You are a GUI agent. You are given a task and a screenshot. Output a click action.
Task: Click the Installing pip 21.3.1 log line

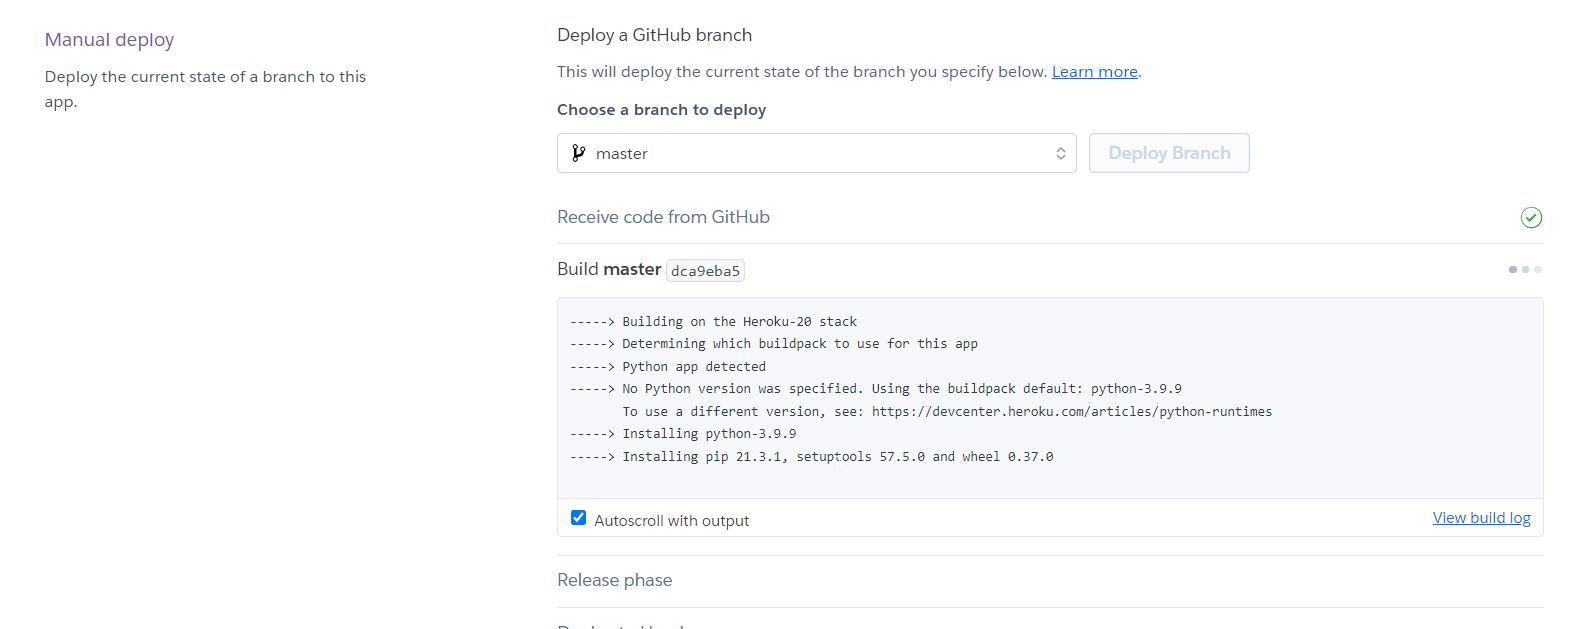(x=811, y=456)
